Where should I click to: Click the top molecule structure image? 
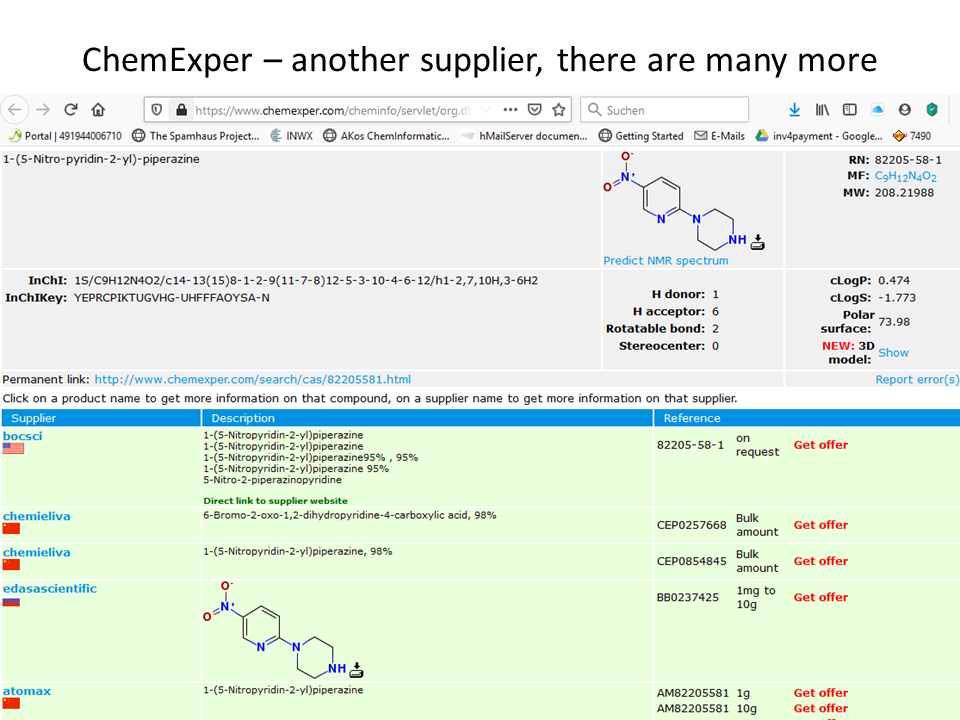[x=674, y=201]
